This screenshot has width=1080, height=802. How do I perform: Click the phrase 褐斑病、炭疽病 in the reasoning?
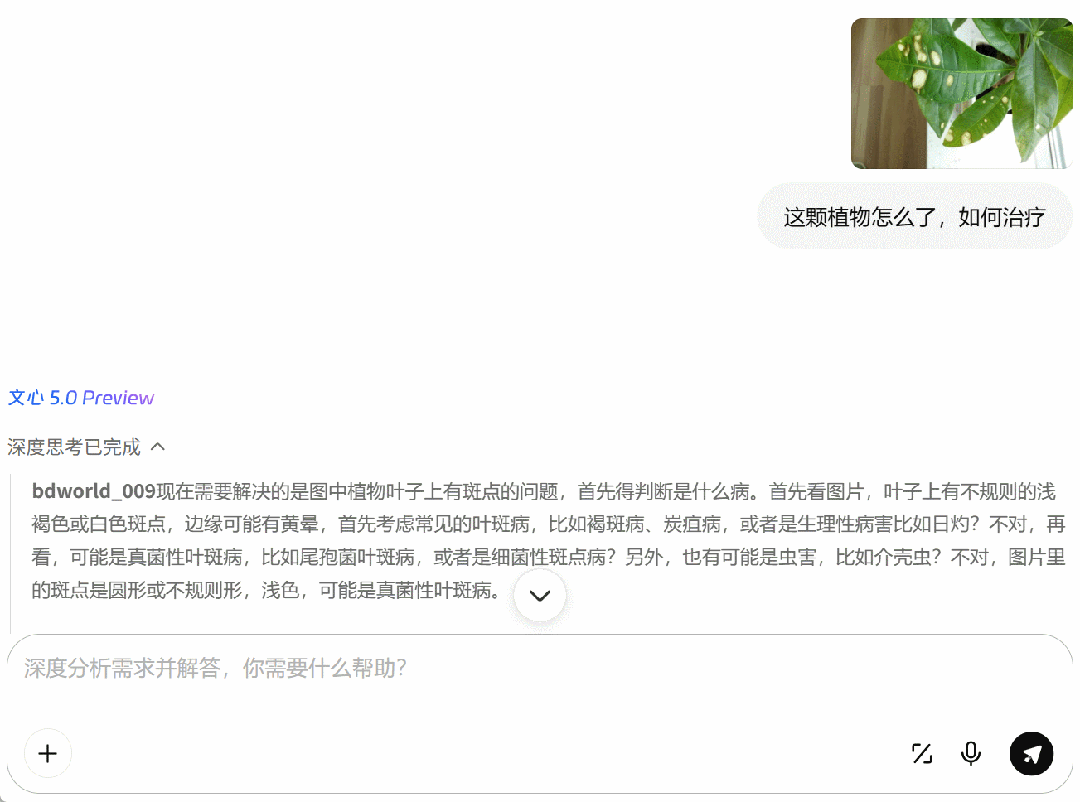point(653,524)
